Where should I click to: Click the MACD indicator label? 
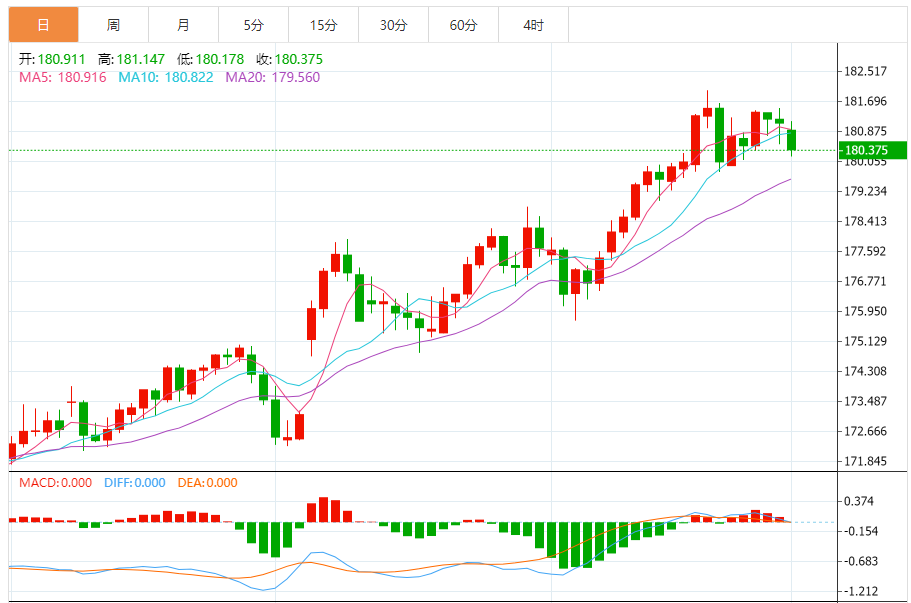[55, 483]
